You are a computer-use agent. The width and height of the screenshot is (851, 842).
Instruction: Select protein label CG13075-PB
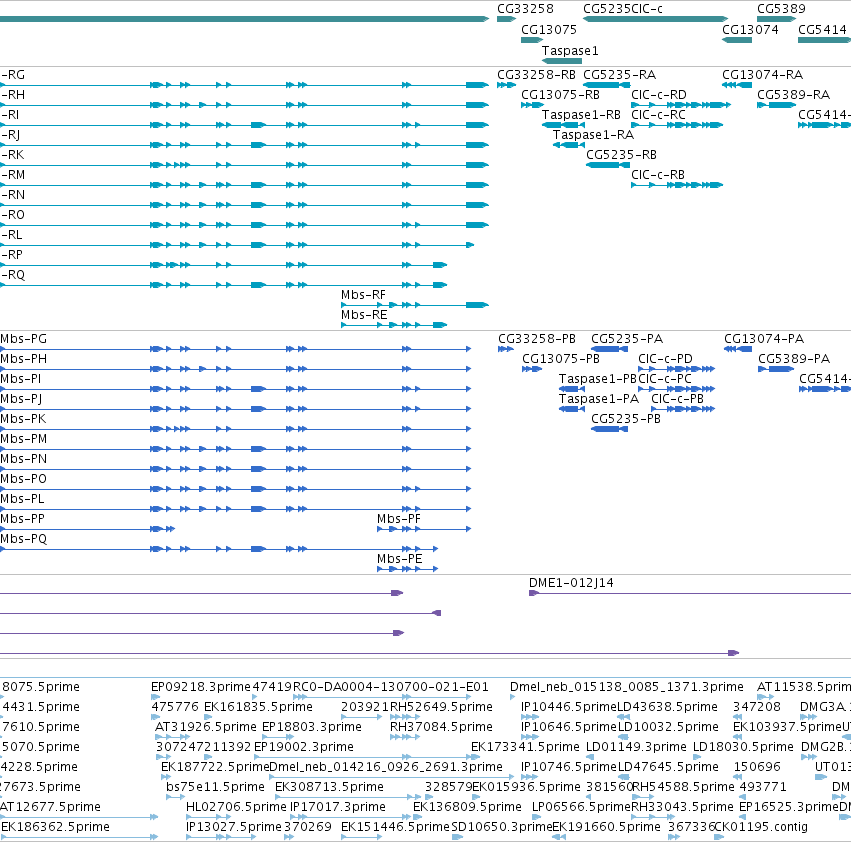(x=561, y=359)
